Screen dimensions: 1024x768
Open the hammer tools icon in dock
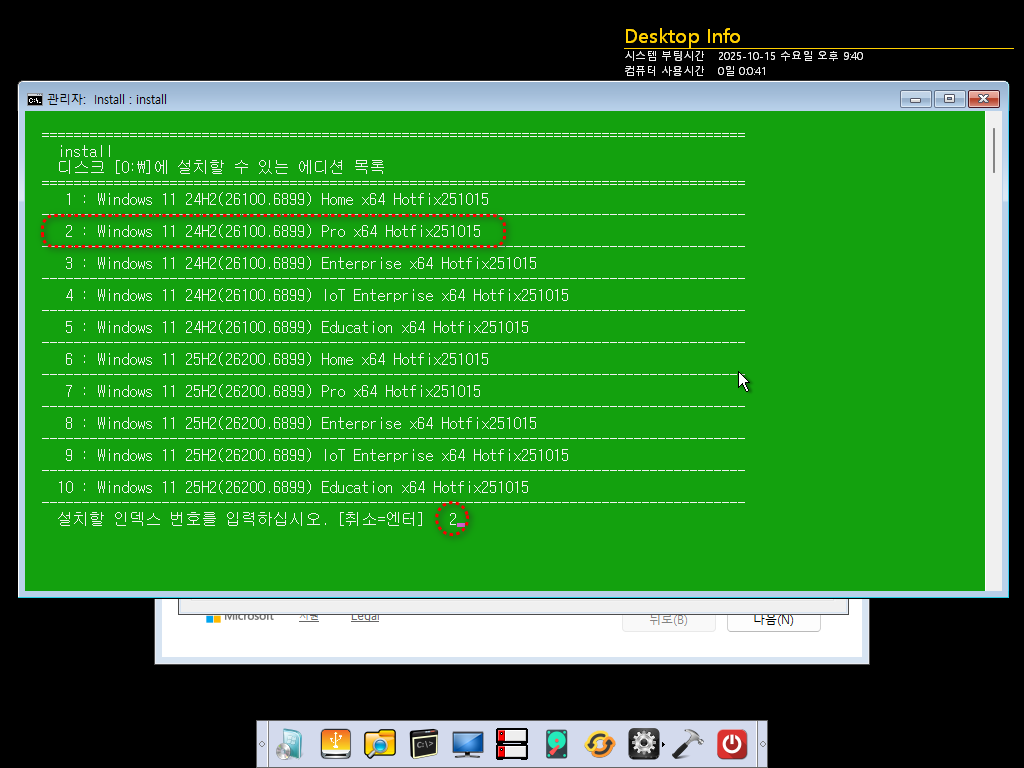(687, 744)
